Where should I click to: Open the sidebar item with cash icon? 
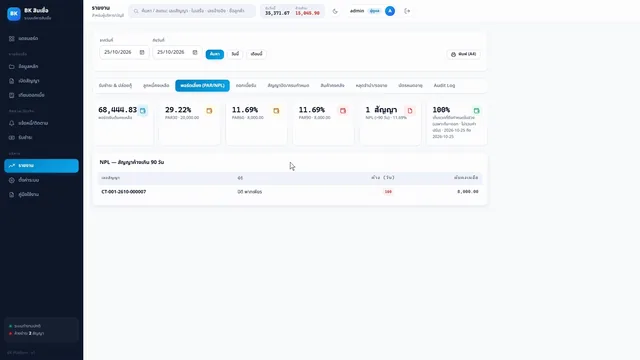click(41, 138)
